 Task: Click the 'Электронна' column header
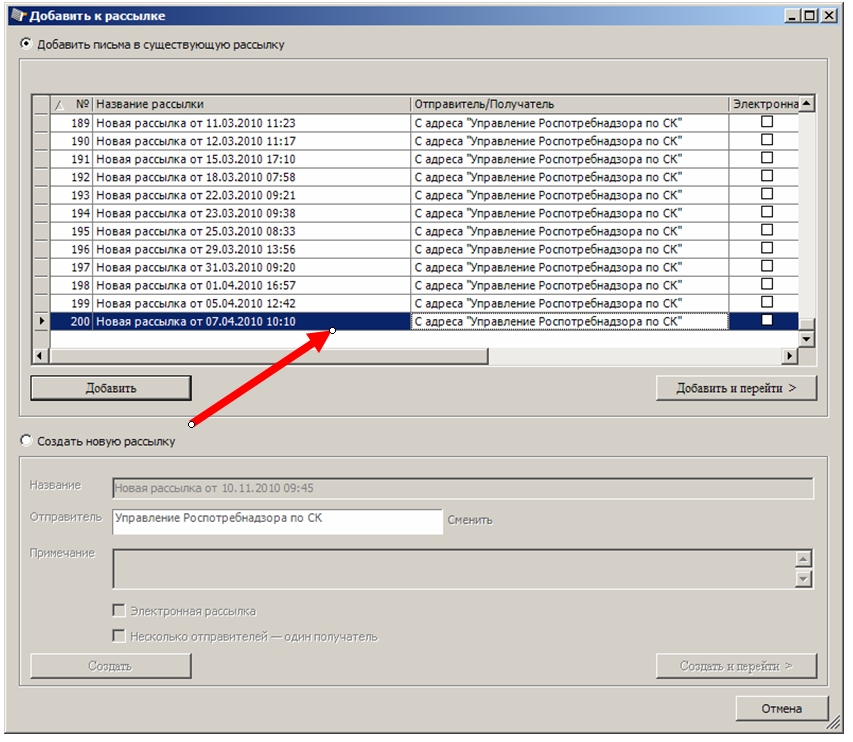[764, 104]
